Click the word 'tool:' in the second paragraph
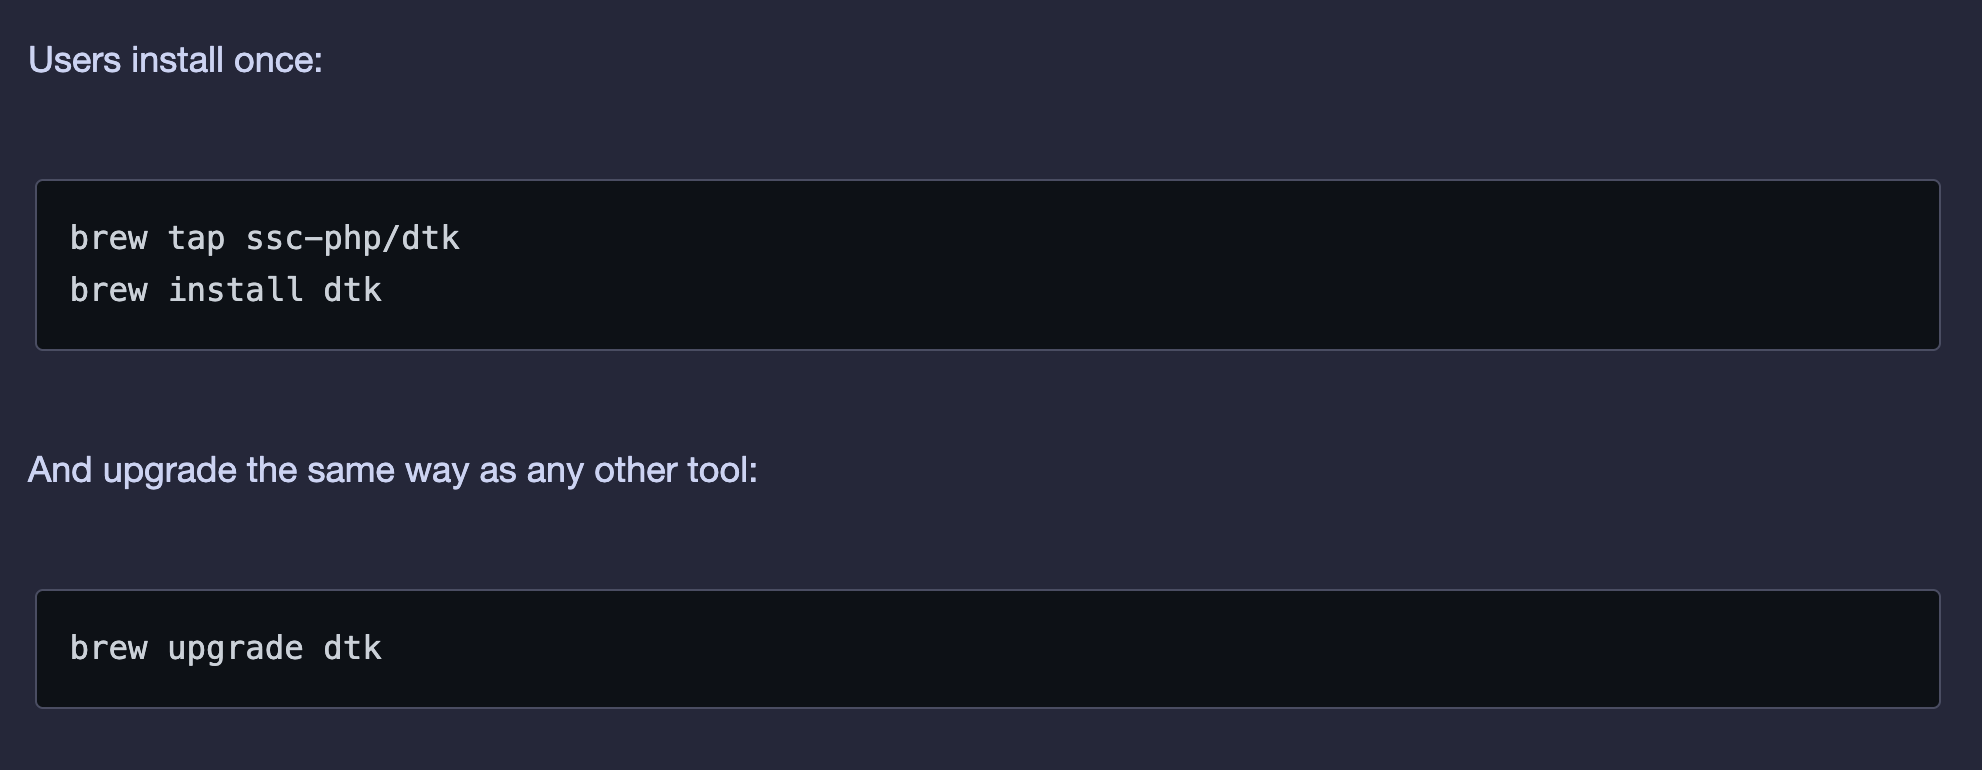This screenshot has height=770, width=1982. tap(722, 470)
